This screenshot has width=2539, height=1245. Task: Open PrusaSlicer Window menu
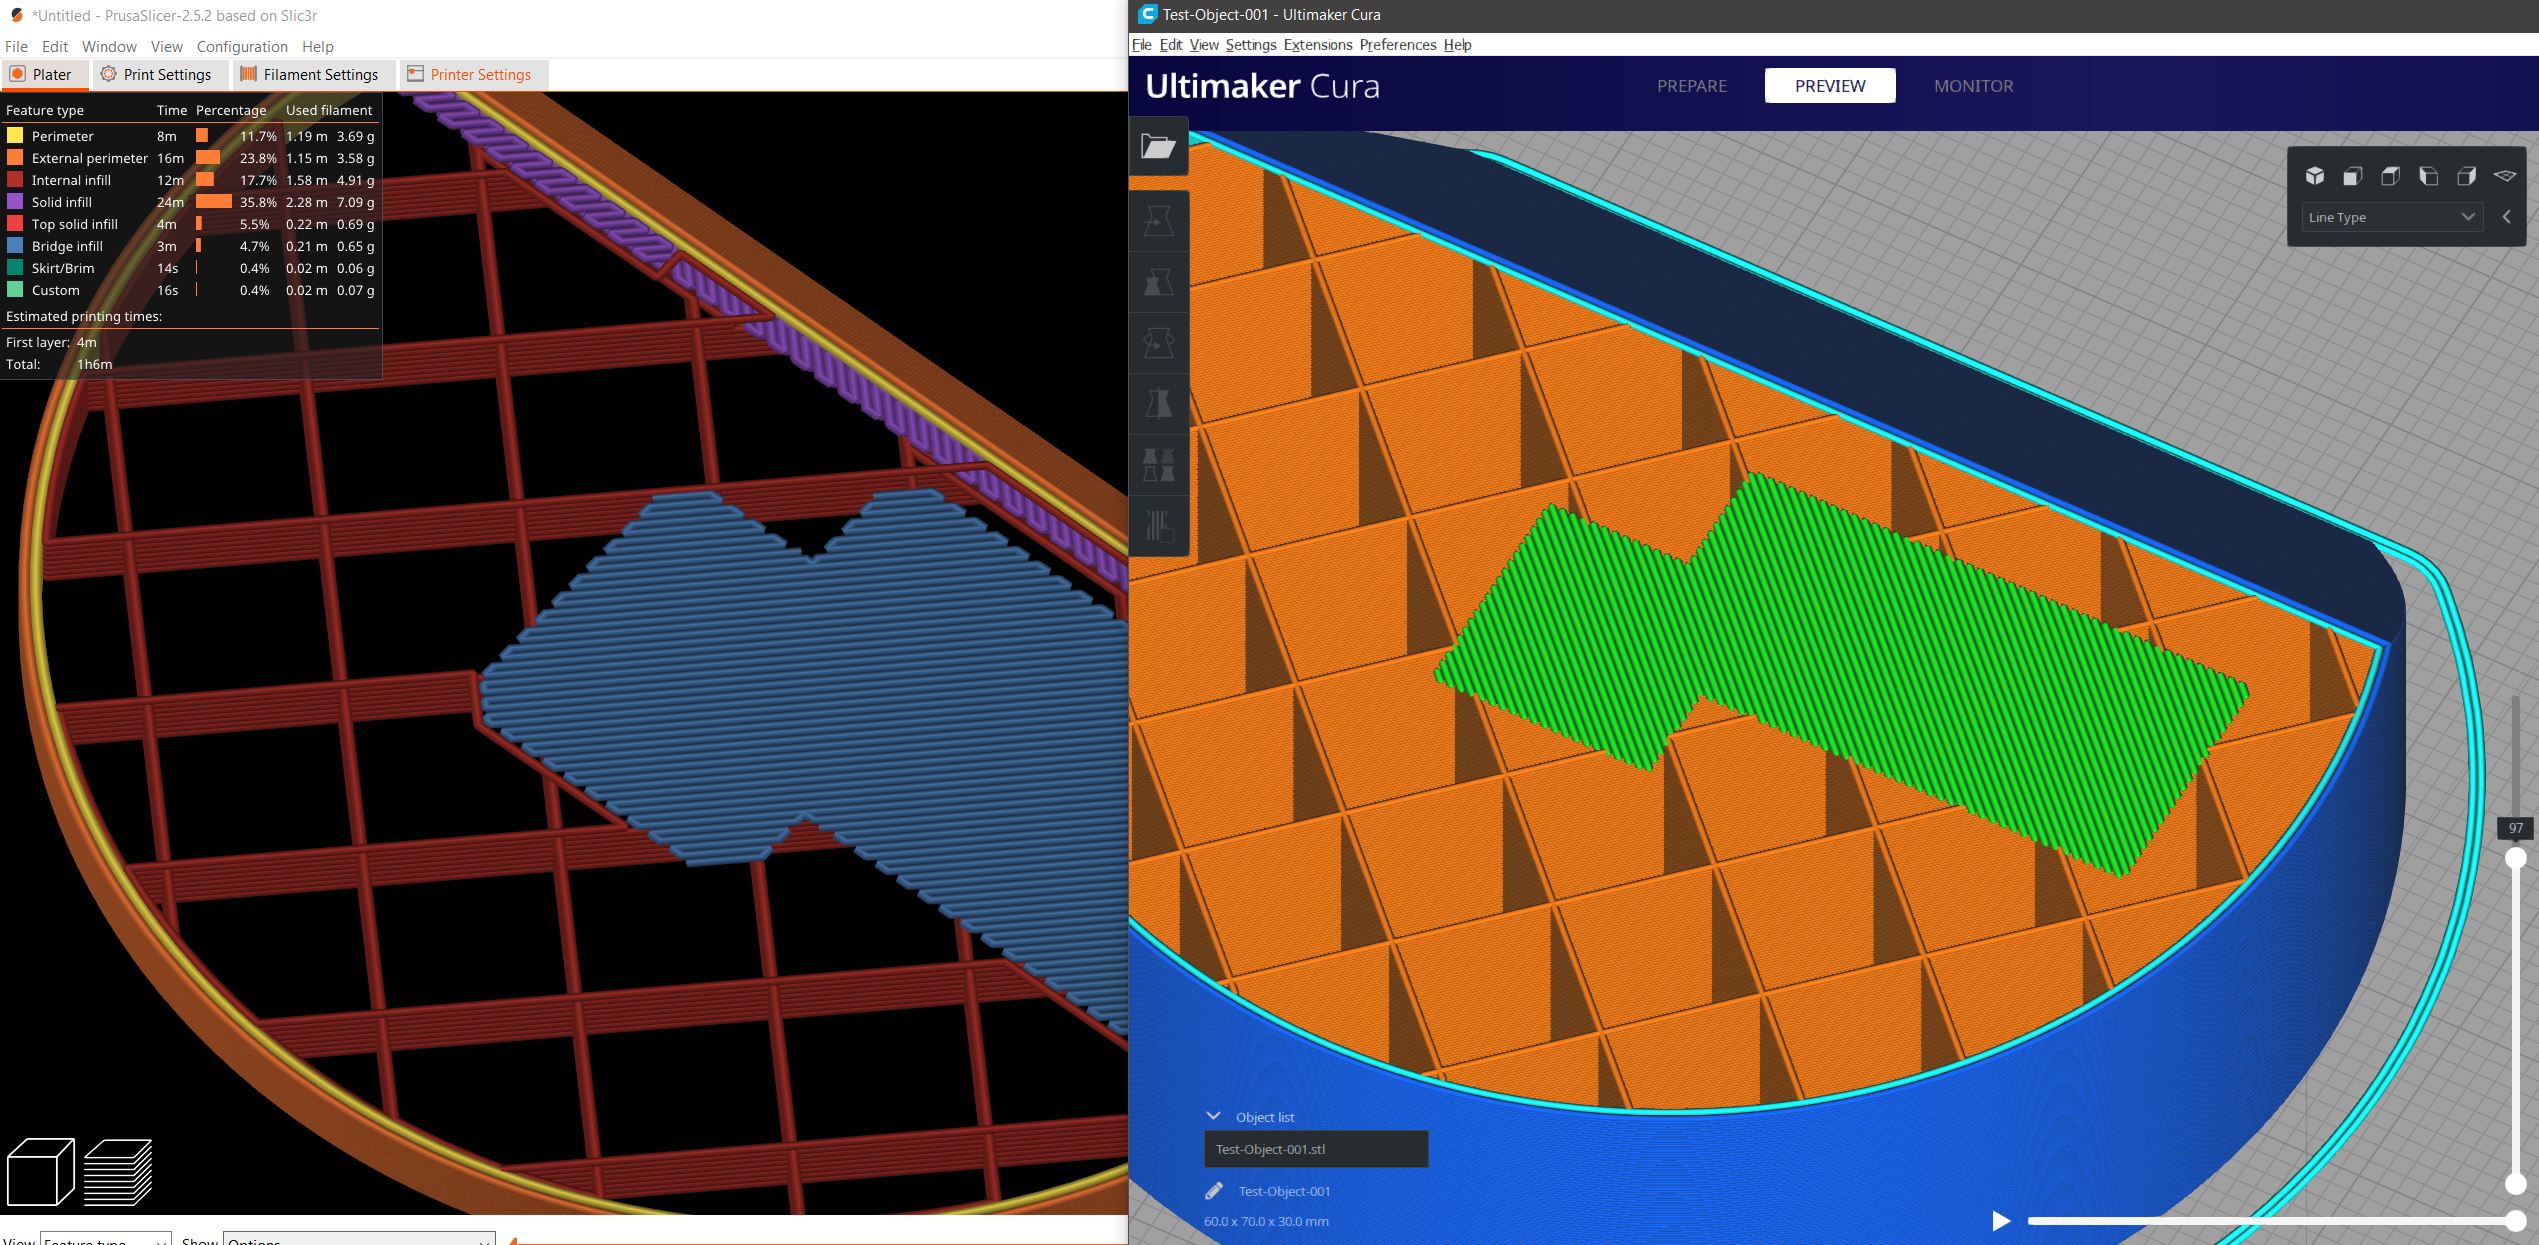point(109,47)
